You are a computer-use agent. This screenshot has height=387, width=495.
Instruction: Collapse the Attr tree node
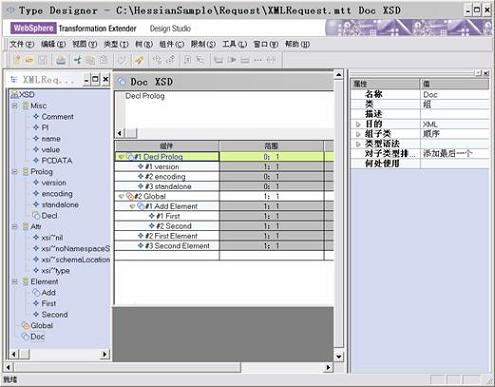(x=15, y=227)
